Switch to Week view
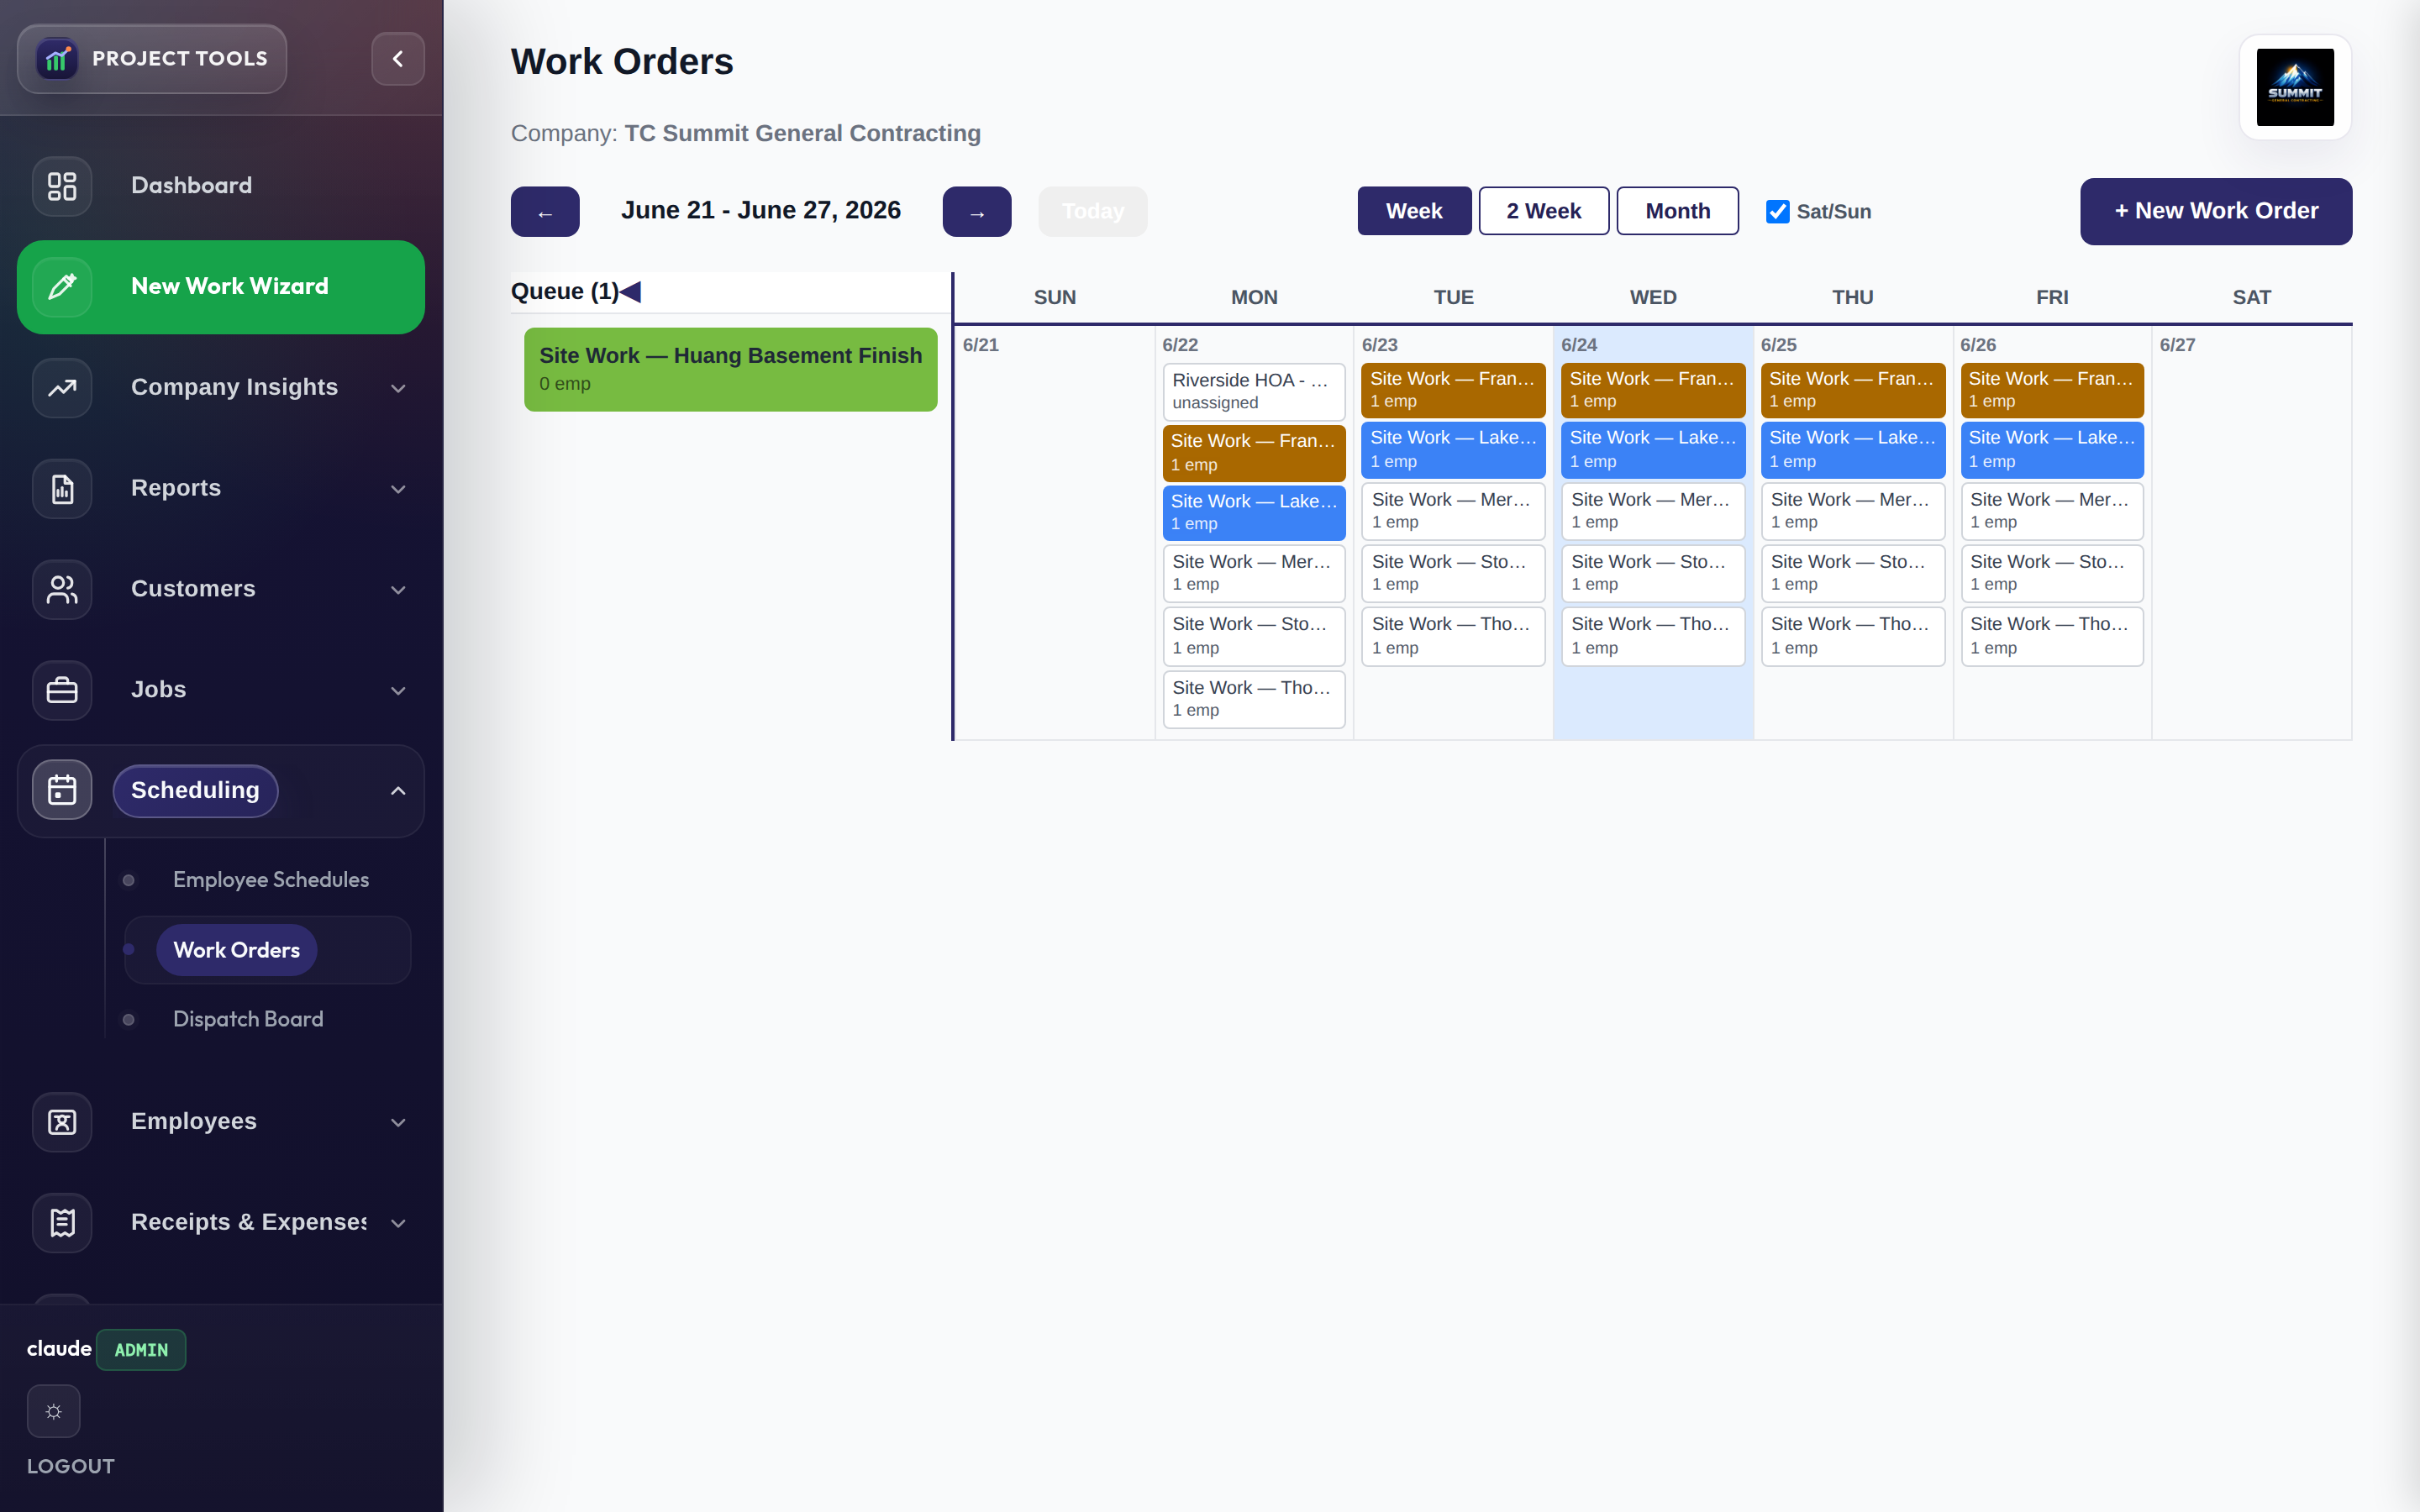This screenshot has width=2420, height=1512. click(1414, 211)
